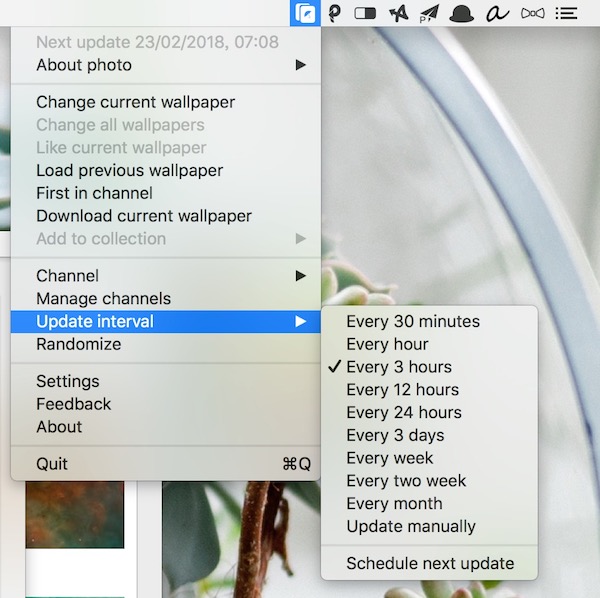This screenshot has width=600, height=598.
Task: Click the cursive letter menu bar icon
Action: [496, 13]
